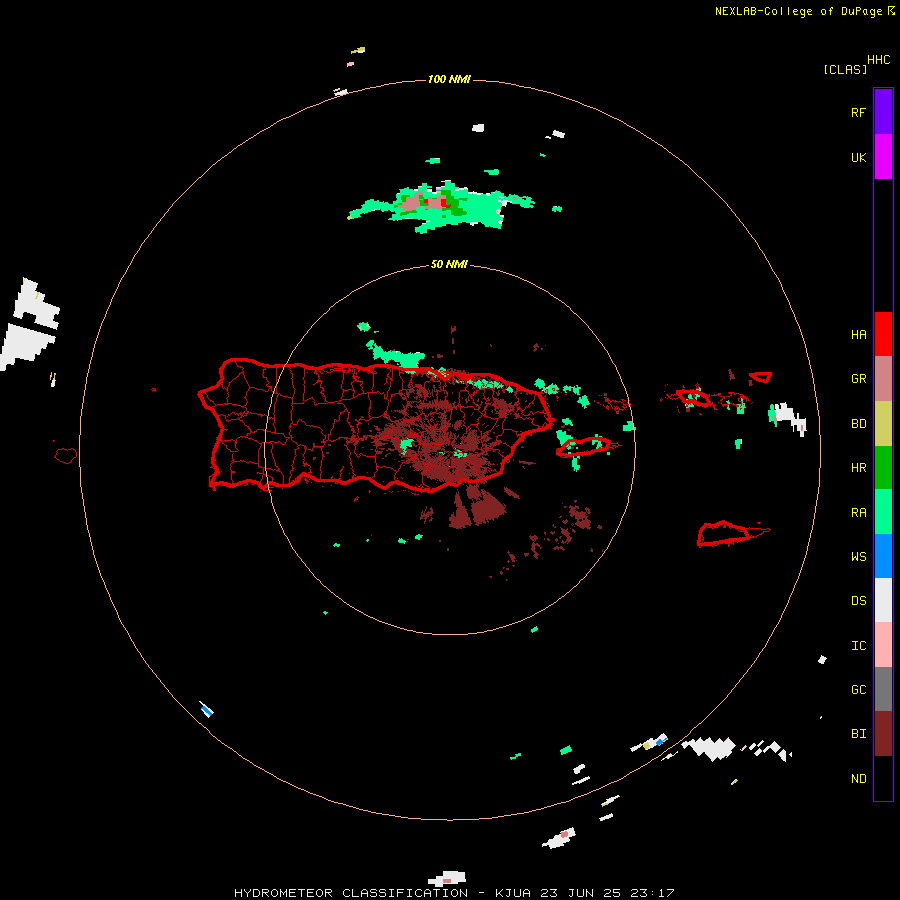Select the BD yellow legend block
The image size is (900, 900).
(883, 423)
